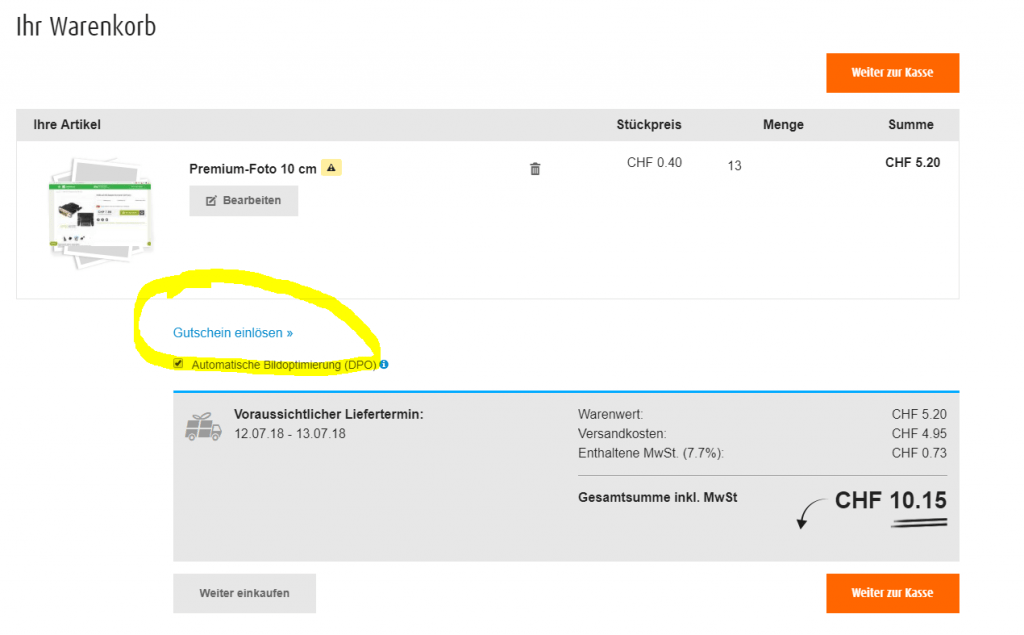1024x635 pixels.
Task: Click the top Weiter zur Kasse button
Action: pyautogui.click(x=892, y=73)
